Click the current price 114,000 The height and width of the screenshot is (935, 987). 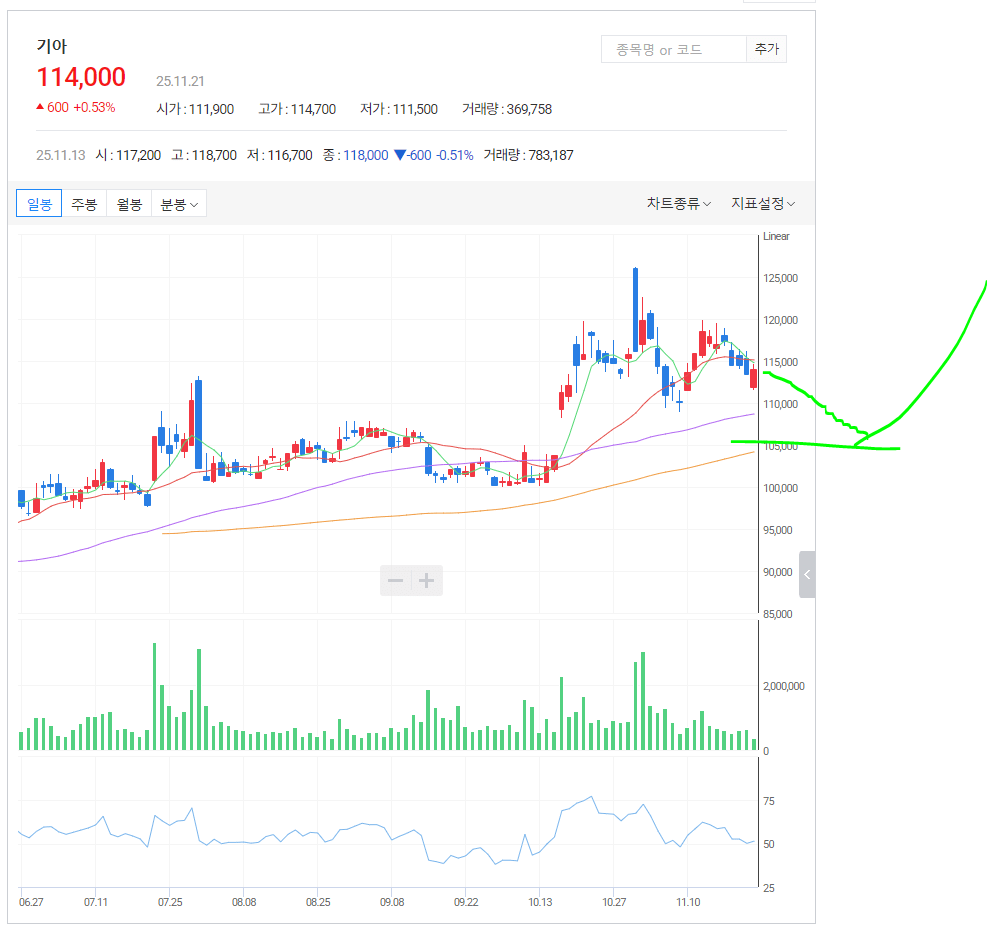(x=81, y=77)
